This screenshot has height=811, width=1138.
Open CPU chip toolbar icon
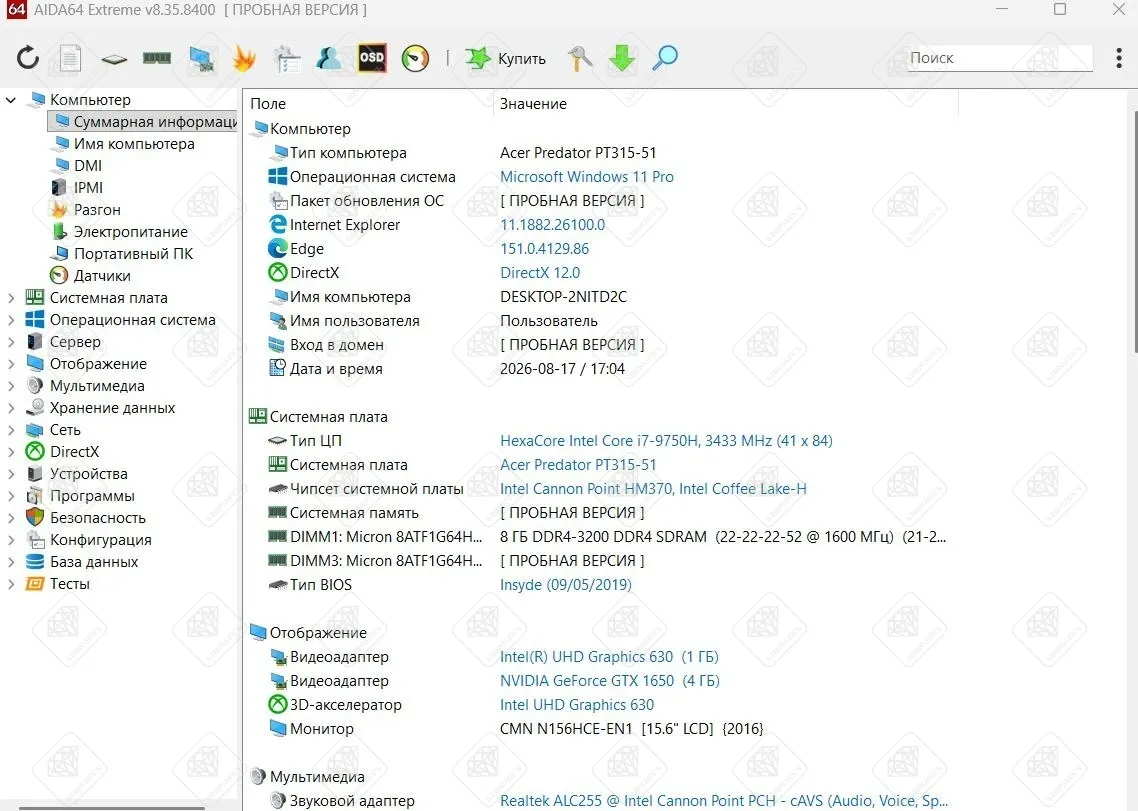(114, 59)
